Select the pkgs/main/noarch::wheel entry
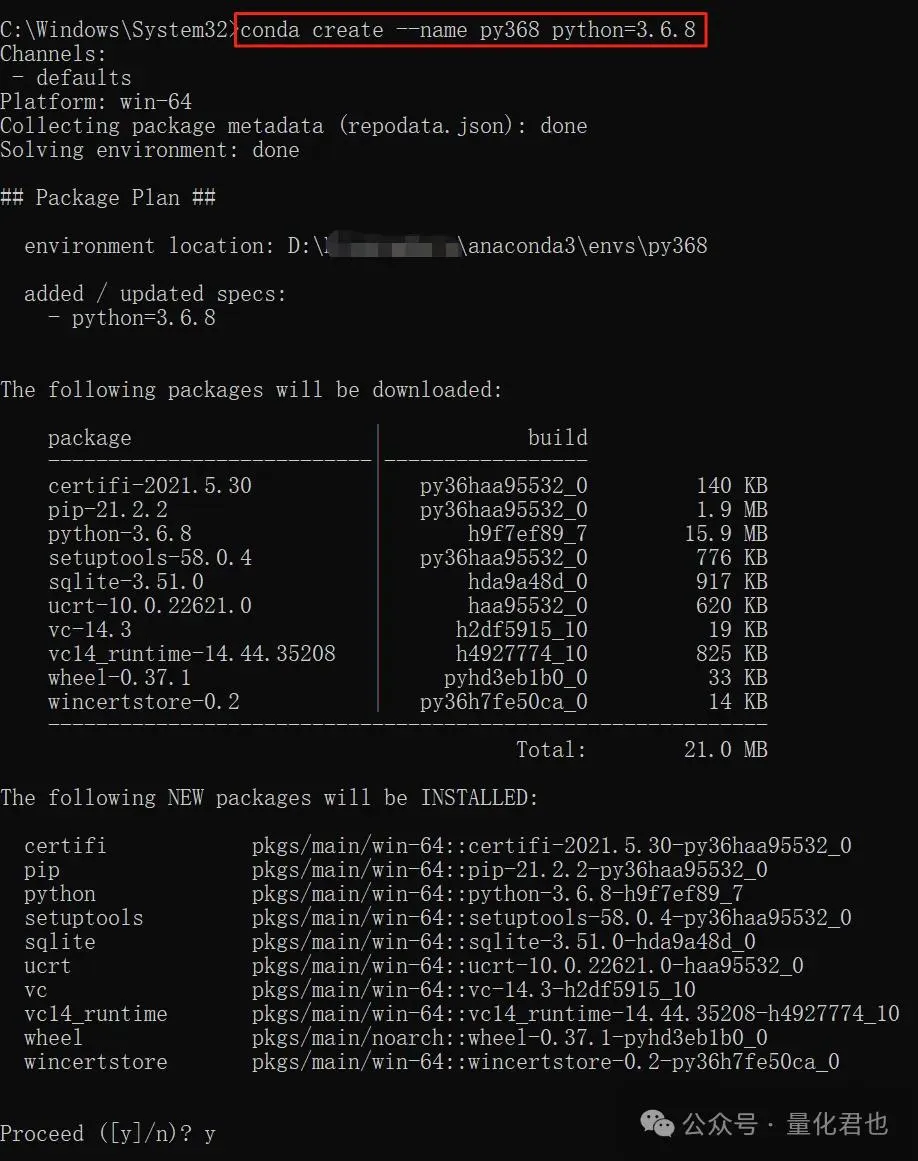 [x=509, y=1037]
